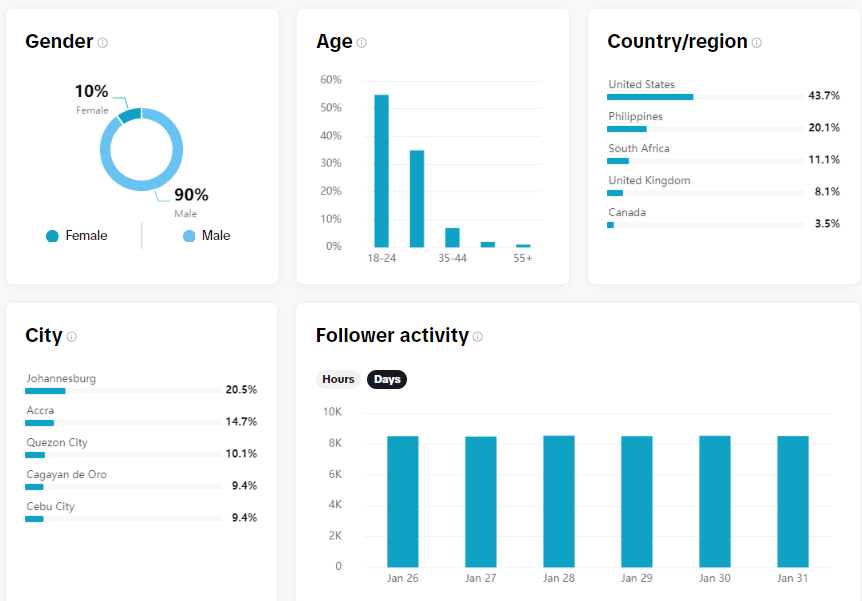Screen dimensions: 862x601
Task: Select the United States progress bar
Action: (x=705, y=97)
